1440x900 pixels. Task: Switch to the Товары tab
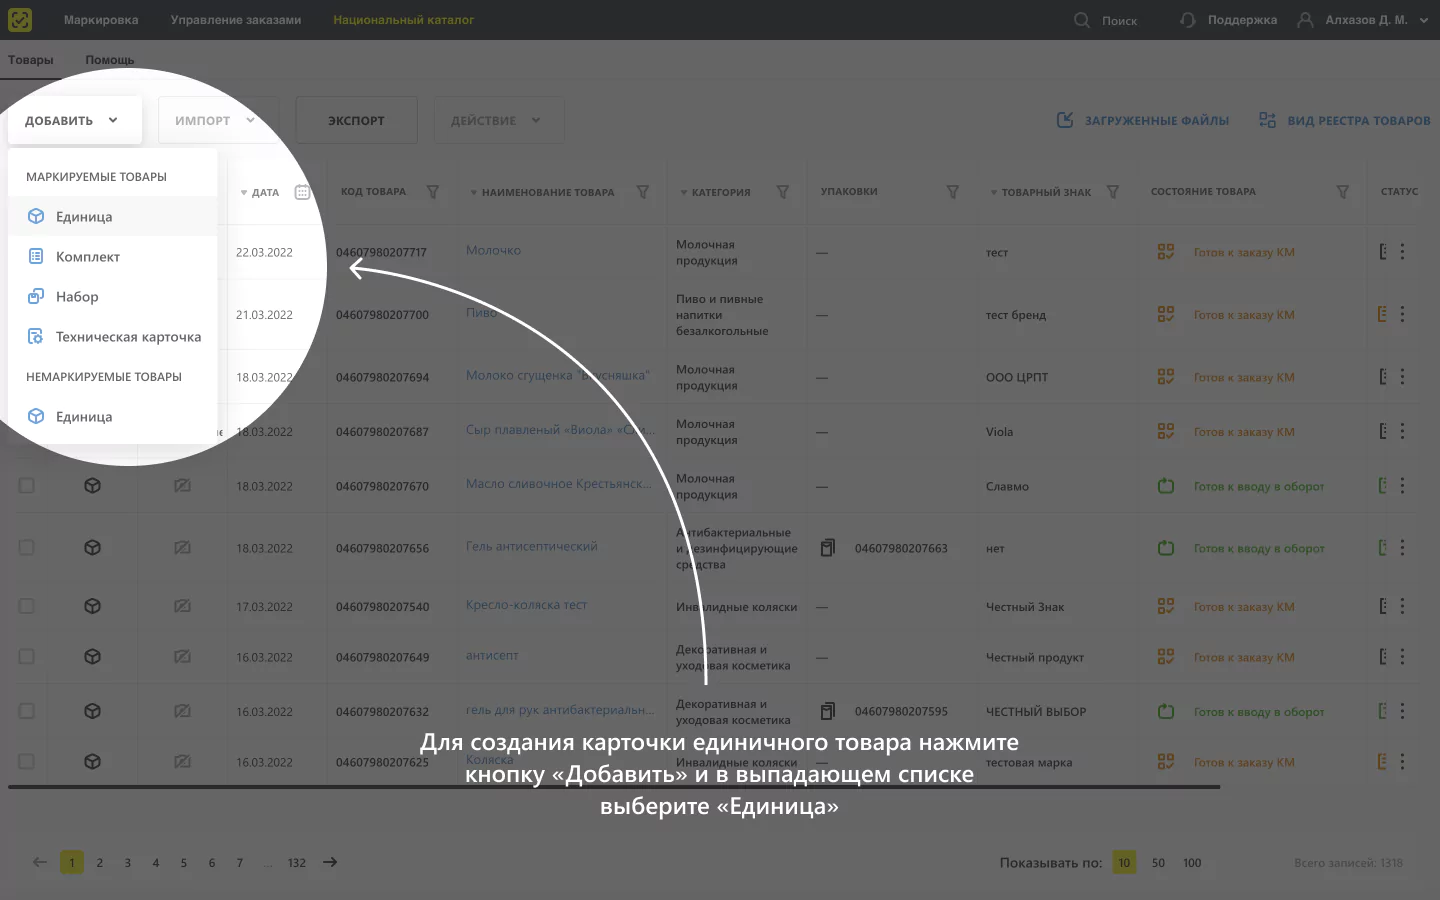click(31, 60)
